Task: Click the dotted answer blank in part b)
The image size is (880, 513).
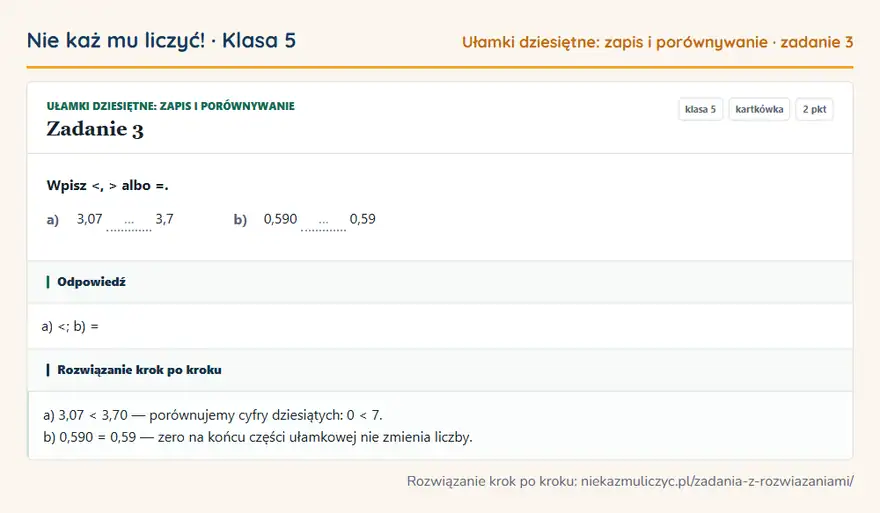Action: coord(323,223)
